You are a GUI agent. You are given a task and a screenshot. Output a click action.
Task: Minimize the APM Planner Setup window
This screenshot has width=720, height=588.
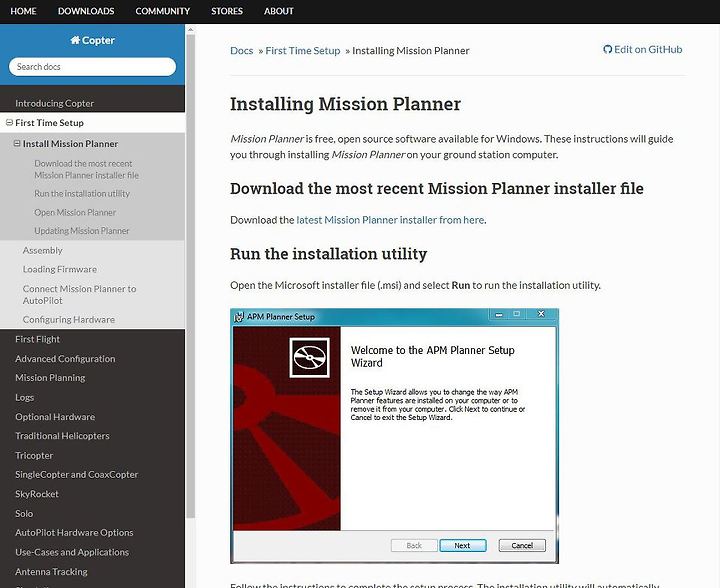pos(499,314)
